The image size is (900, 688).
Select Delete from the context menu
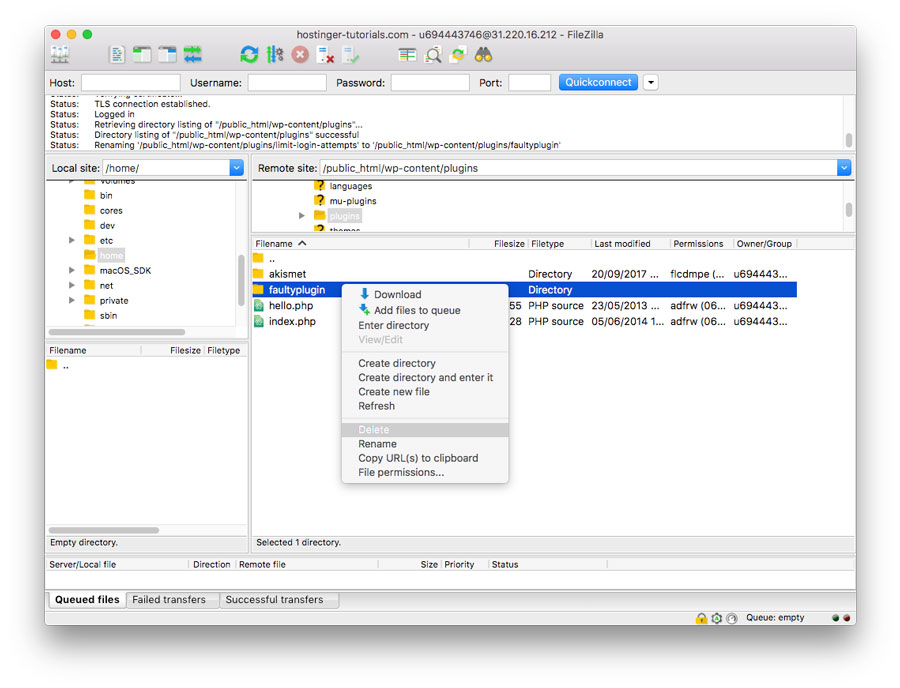point(425,430)
